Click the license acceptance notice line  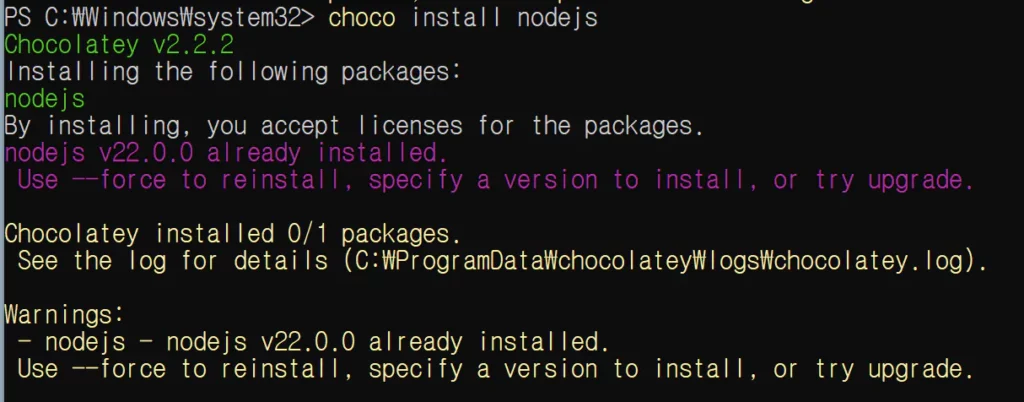pos(354,126)
